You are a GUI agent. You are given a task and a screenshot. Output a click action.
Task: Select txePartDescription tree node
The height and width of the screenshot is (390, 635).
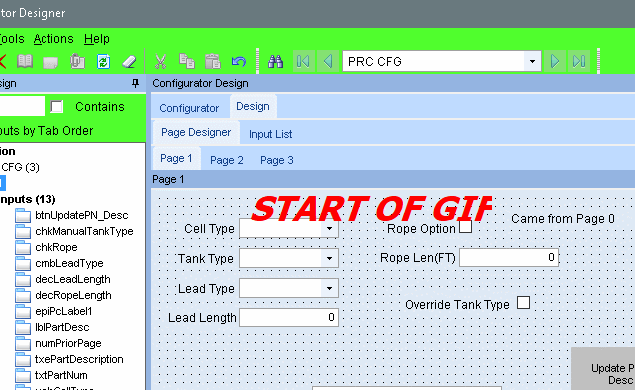79,359
